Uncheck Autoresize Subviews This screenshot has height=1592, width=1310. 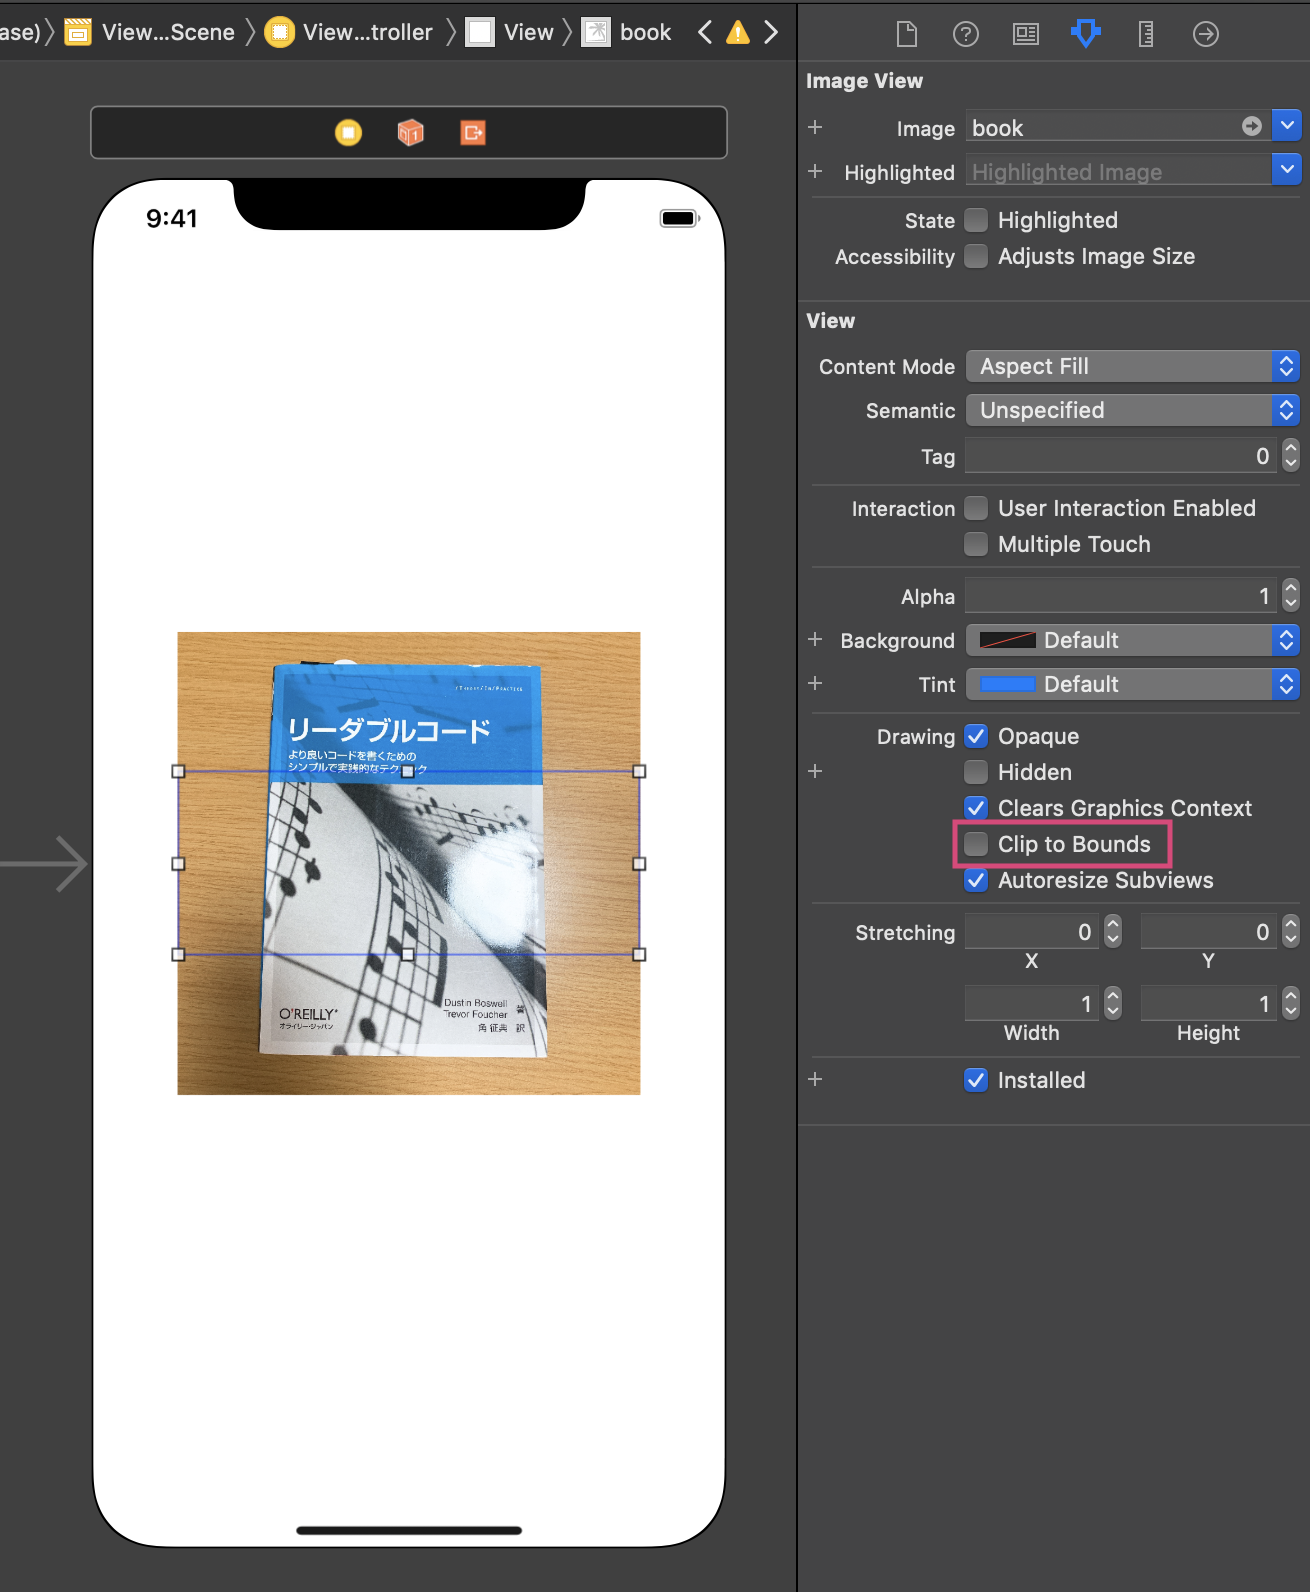[x=976, y=880]
